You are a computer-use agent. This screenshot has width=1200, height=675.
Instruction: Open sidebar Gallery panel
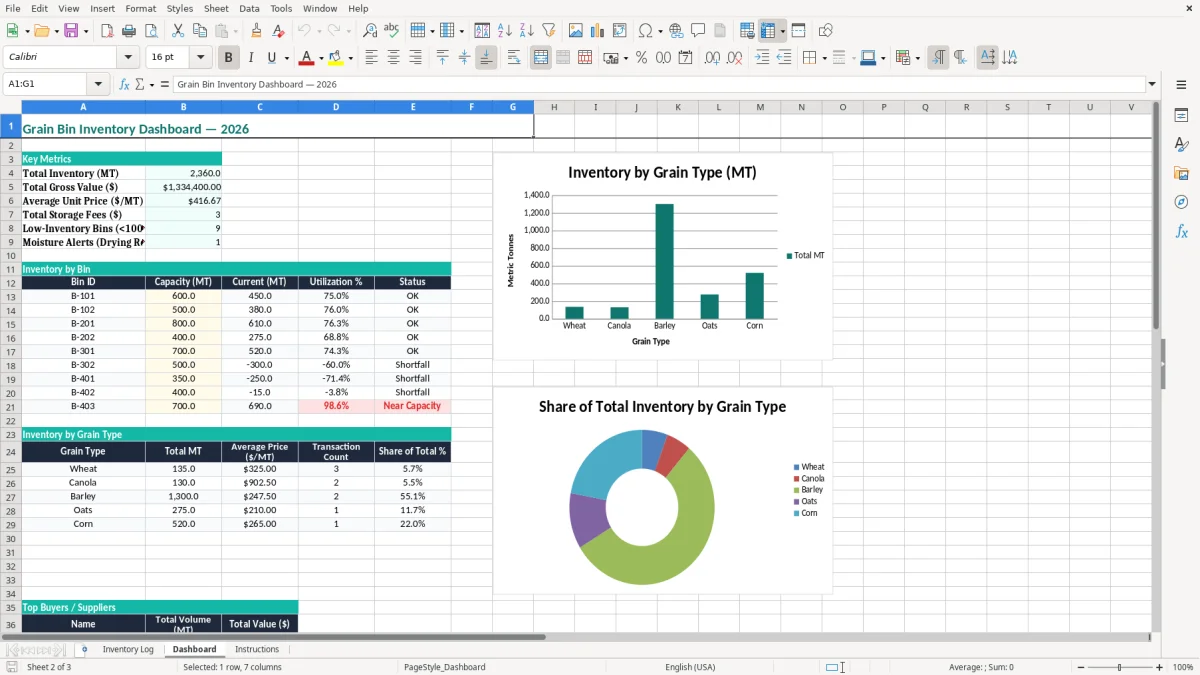[x=1181, y=174]
